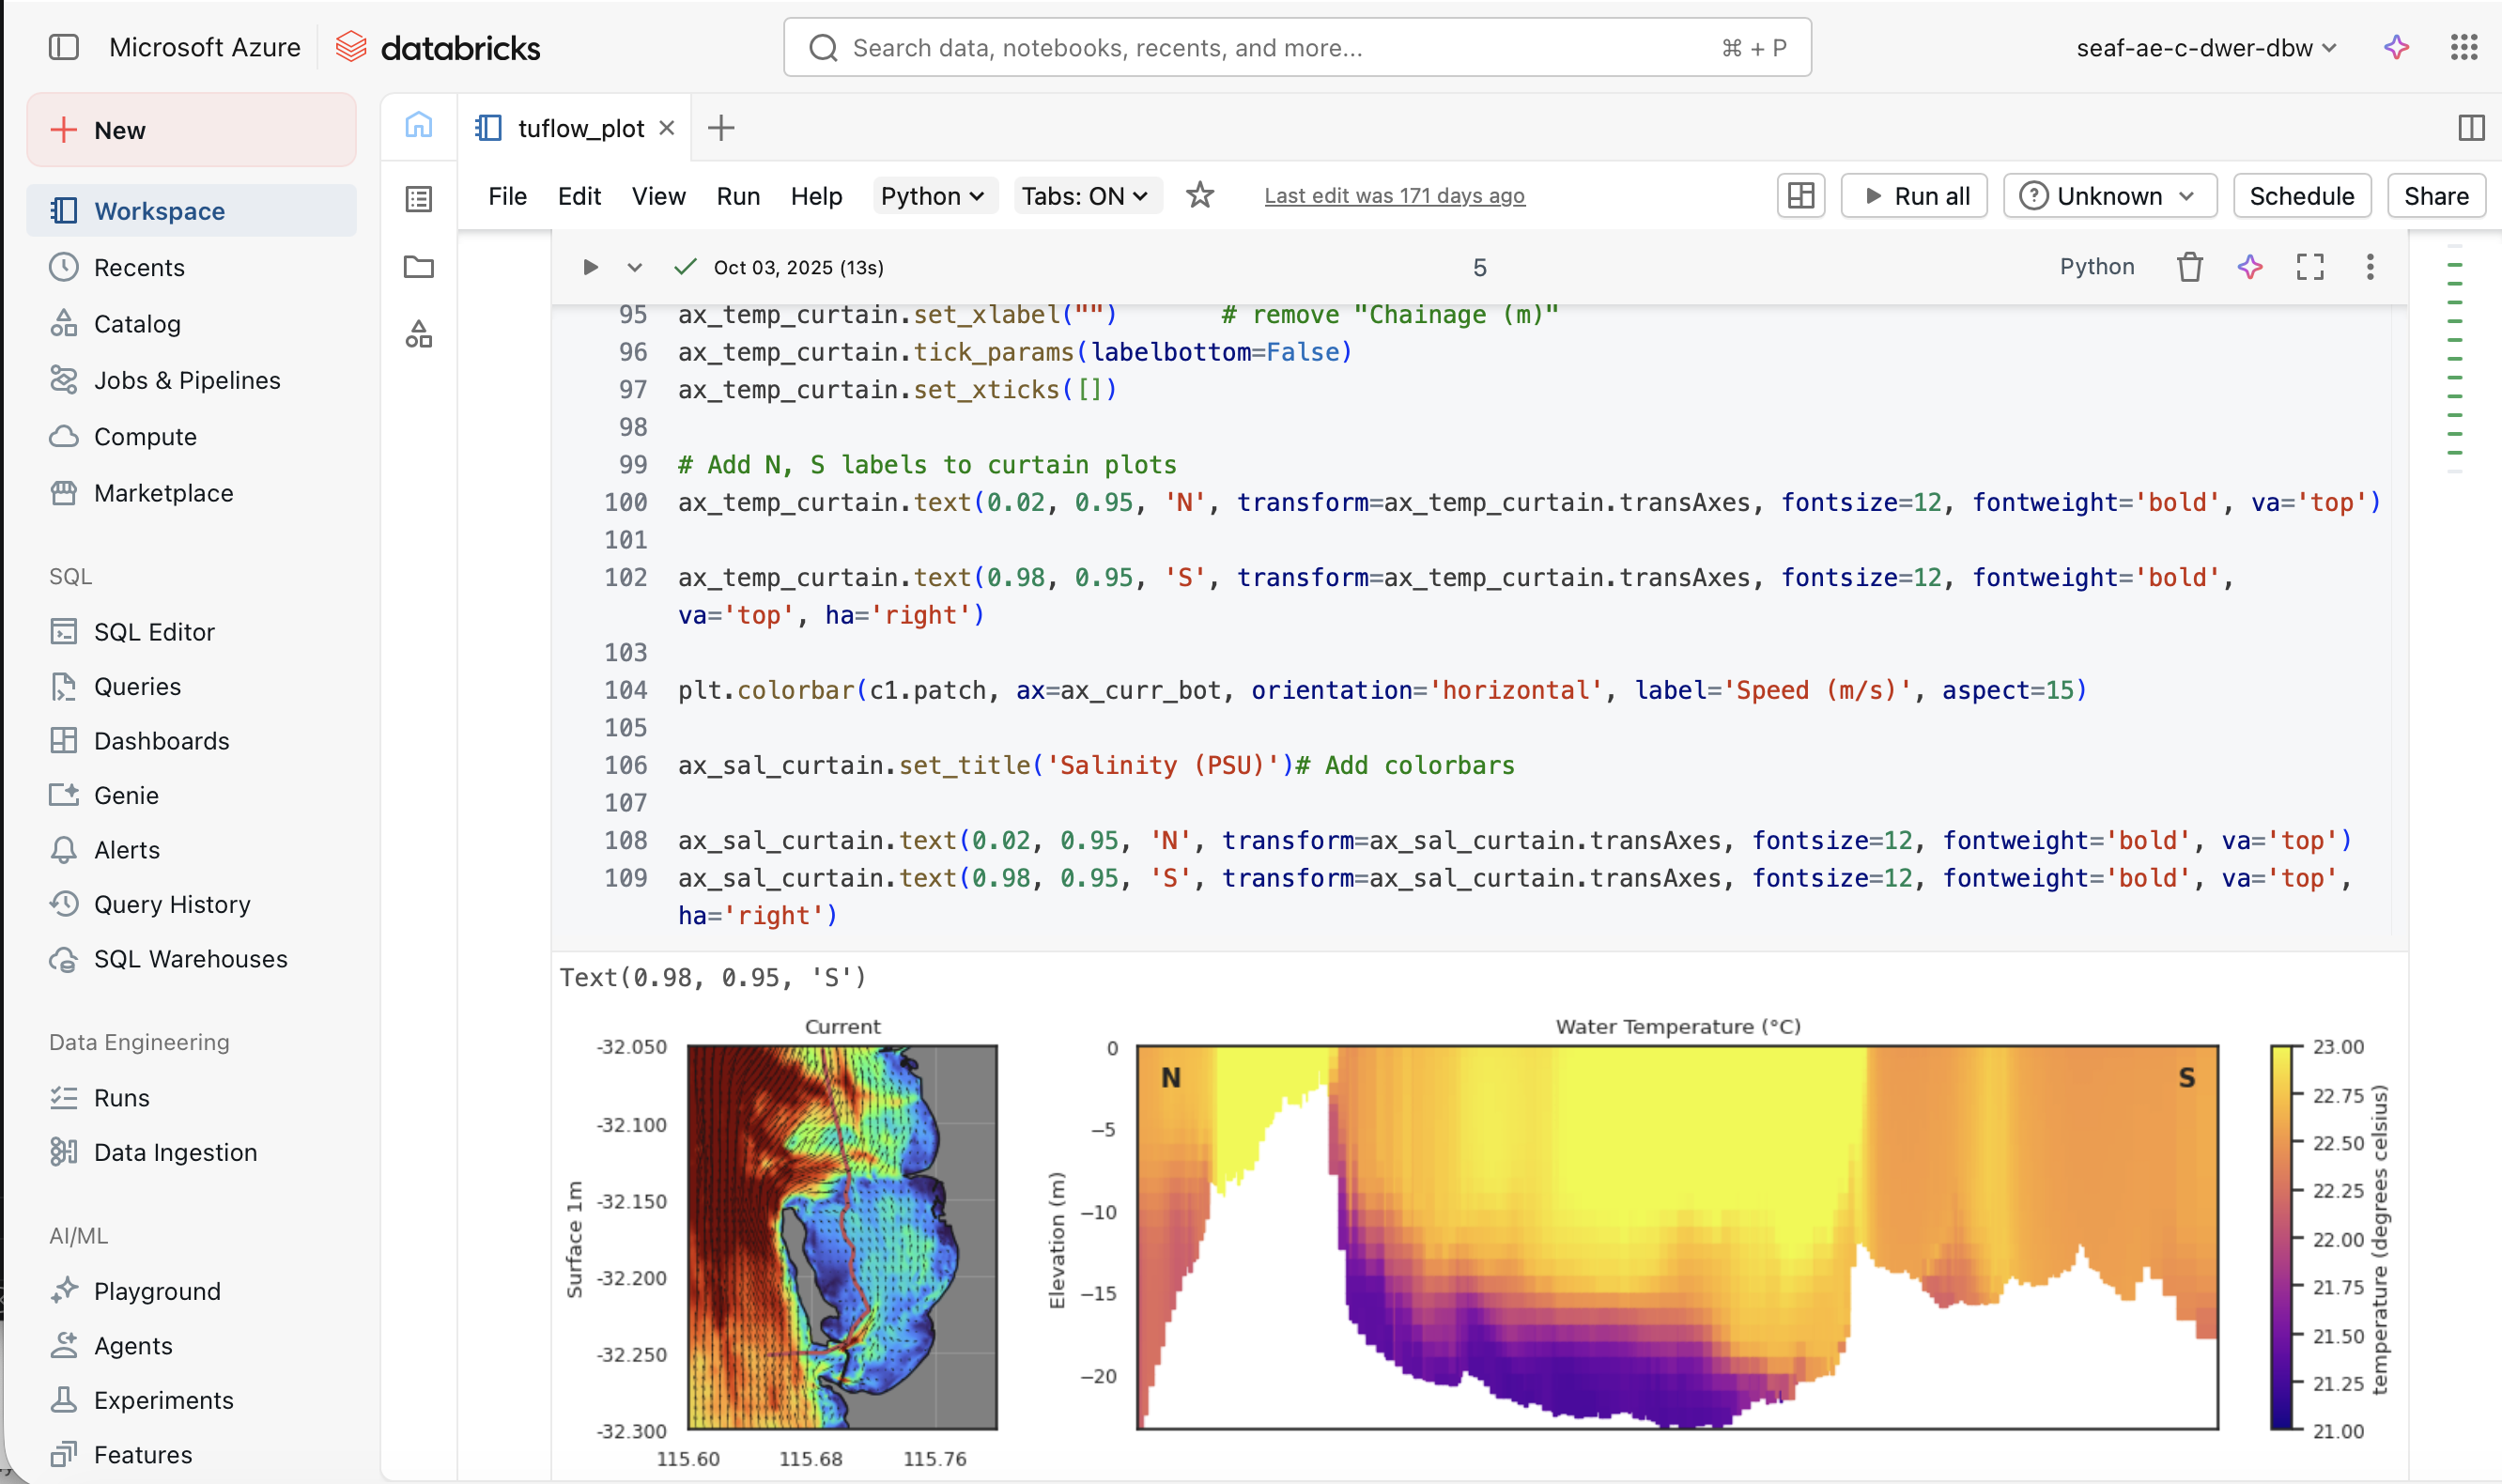
Task: Open the Unknown compute selector dropdown
Action: [x=2109, y=195]
